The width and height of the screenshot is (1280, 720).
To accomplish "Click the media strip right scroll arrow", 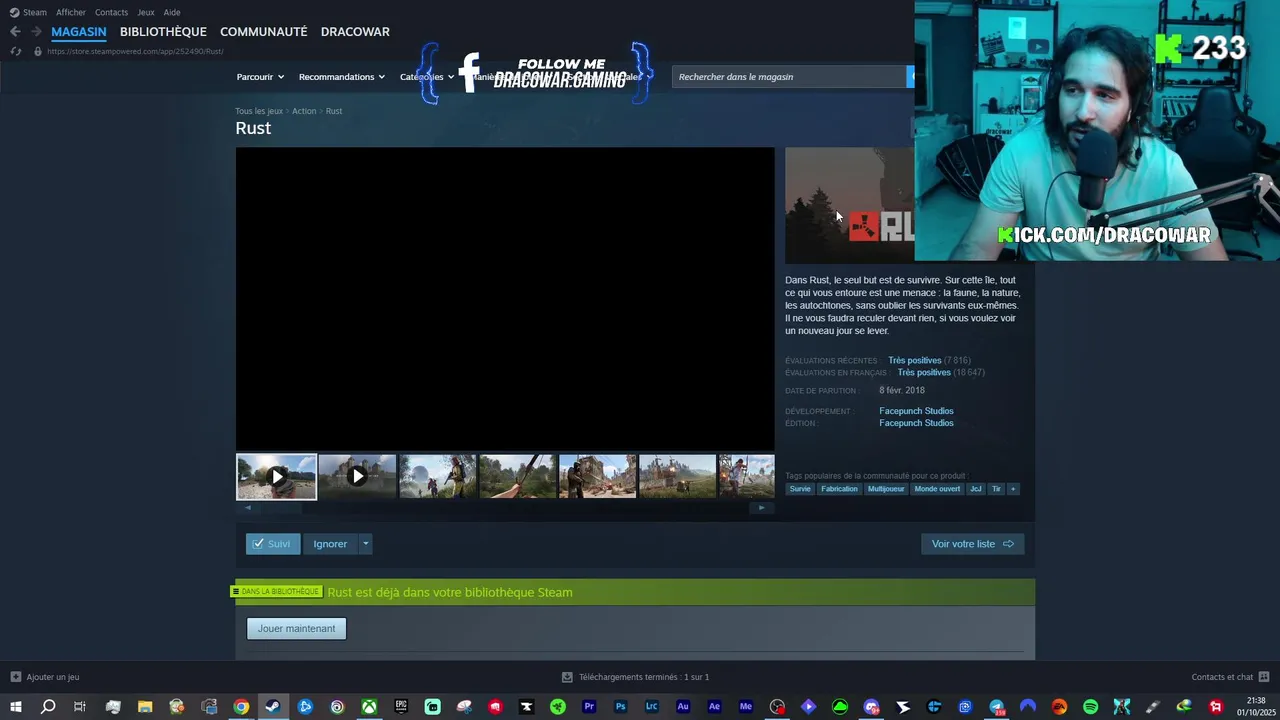I will click(761, 508).
